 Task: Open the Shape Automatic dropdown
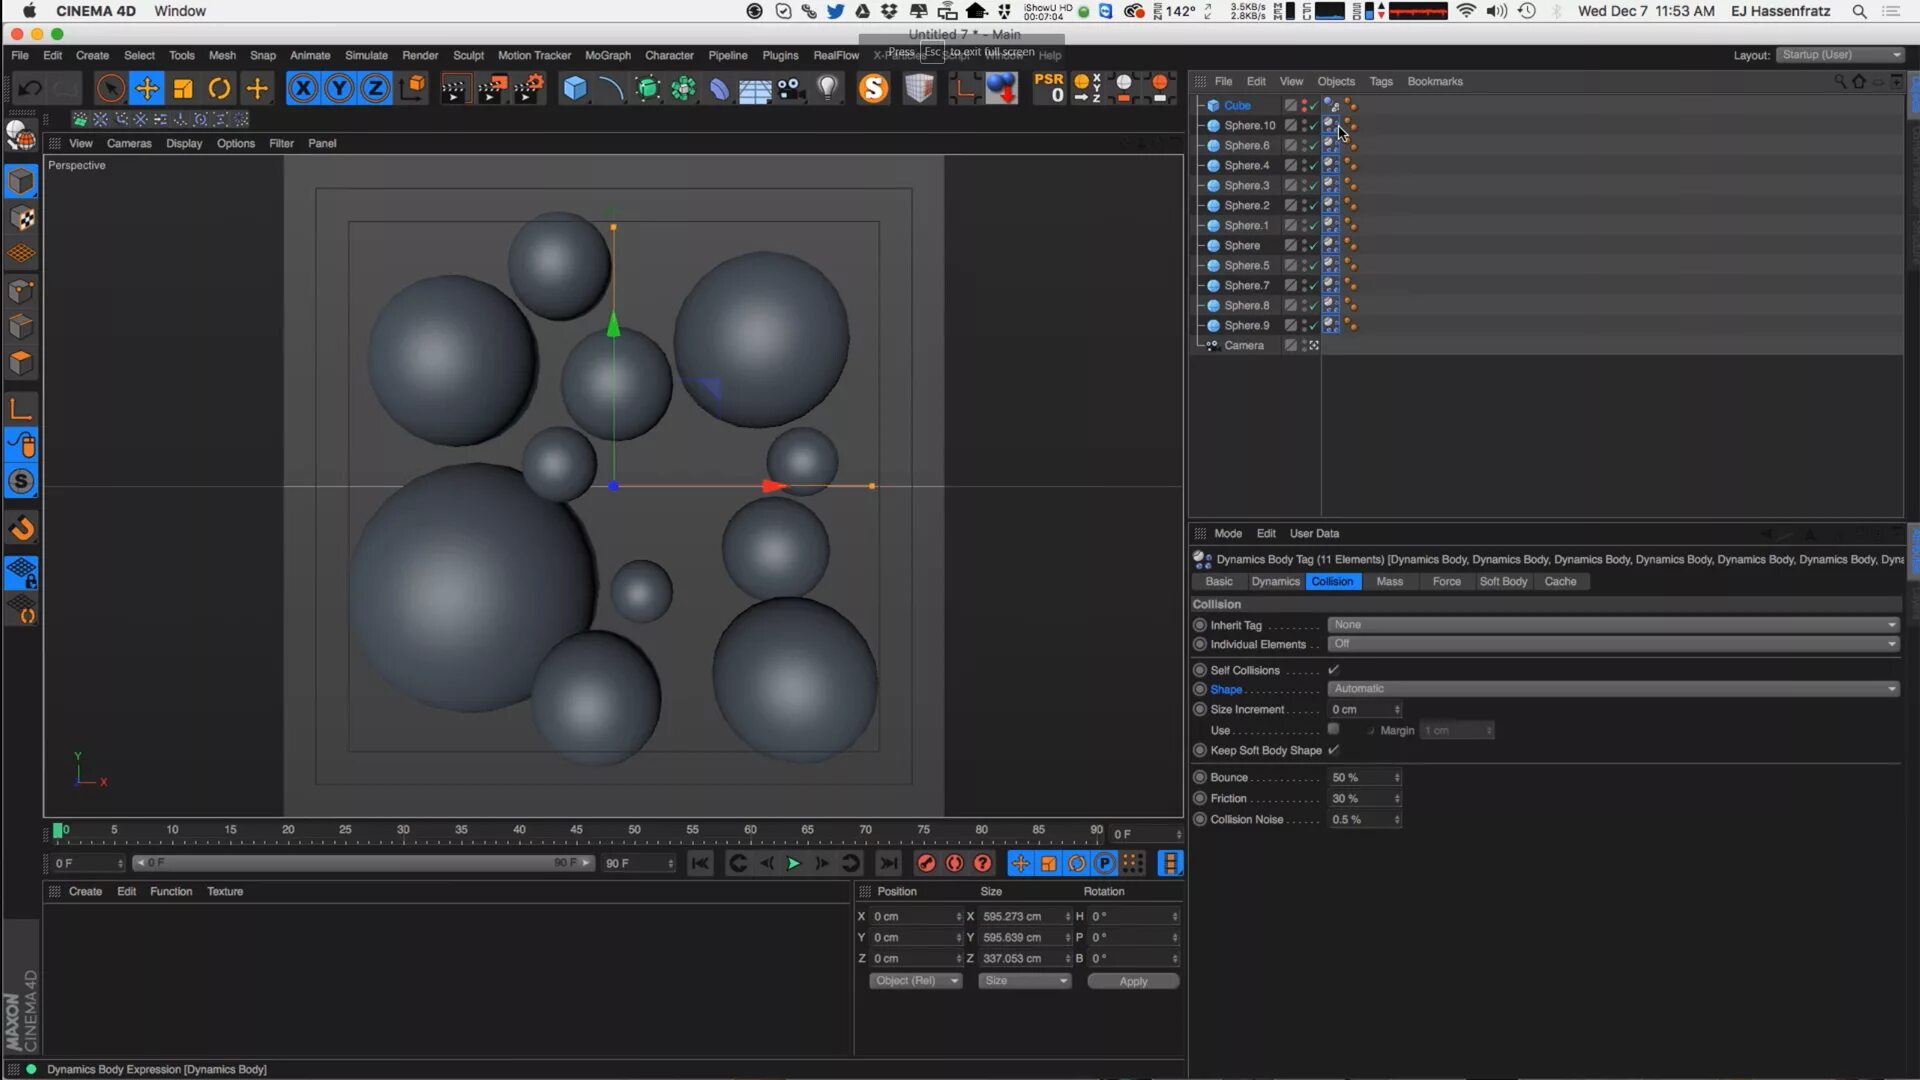pyautogui.click(x=1612, y=689)
